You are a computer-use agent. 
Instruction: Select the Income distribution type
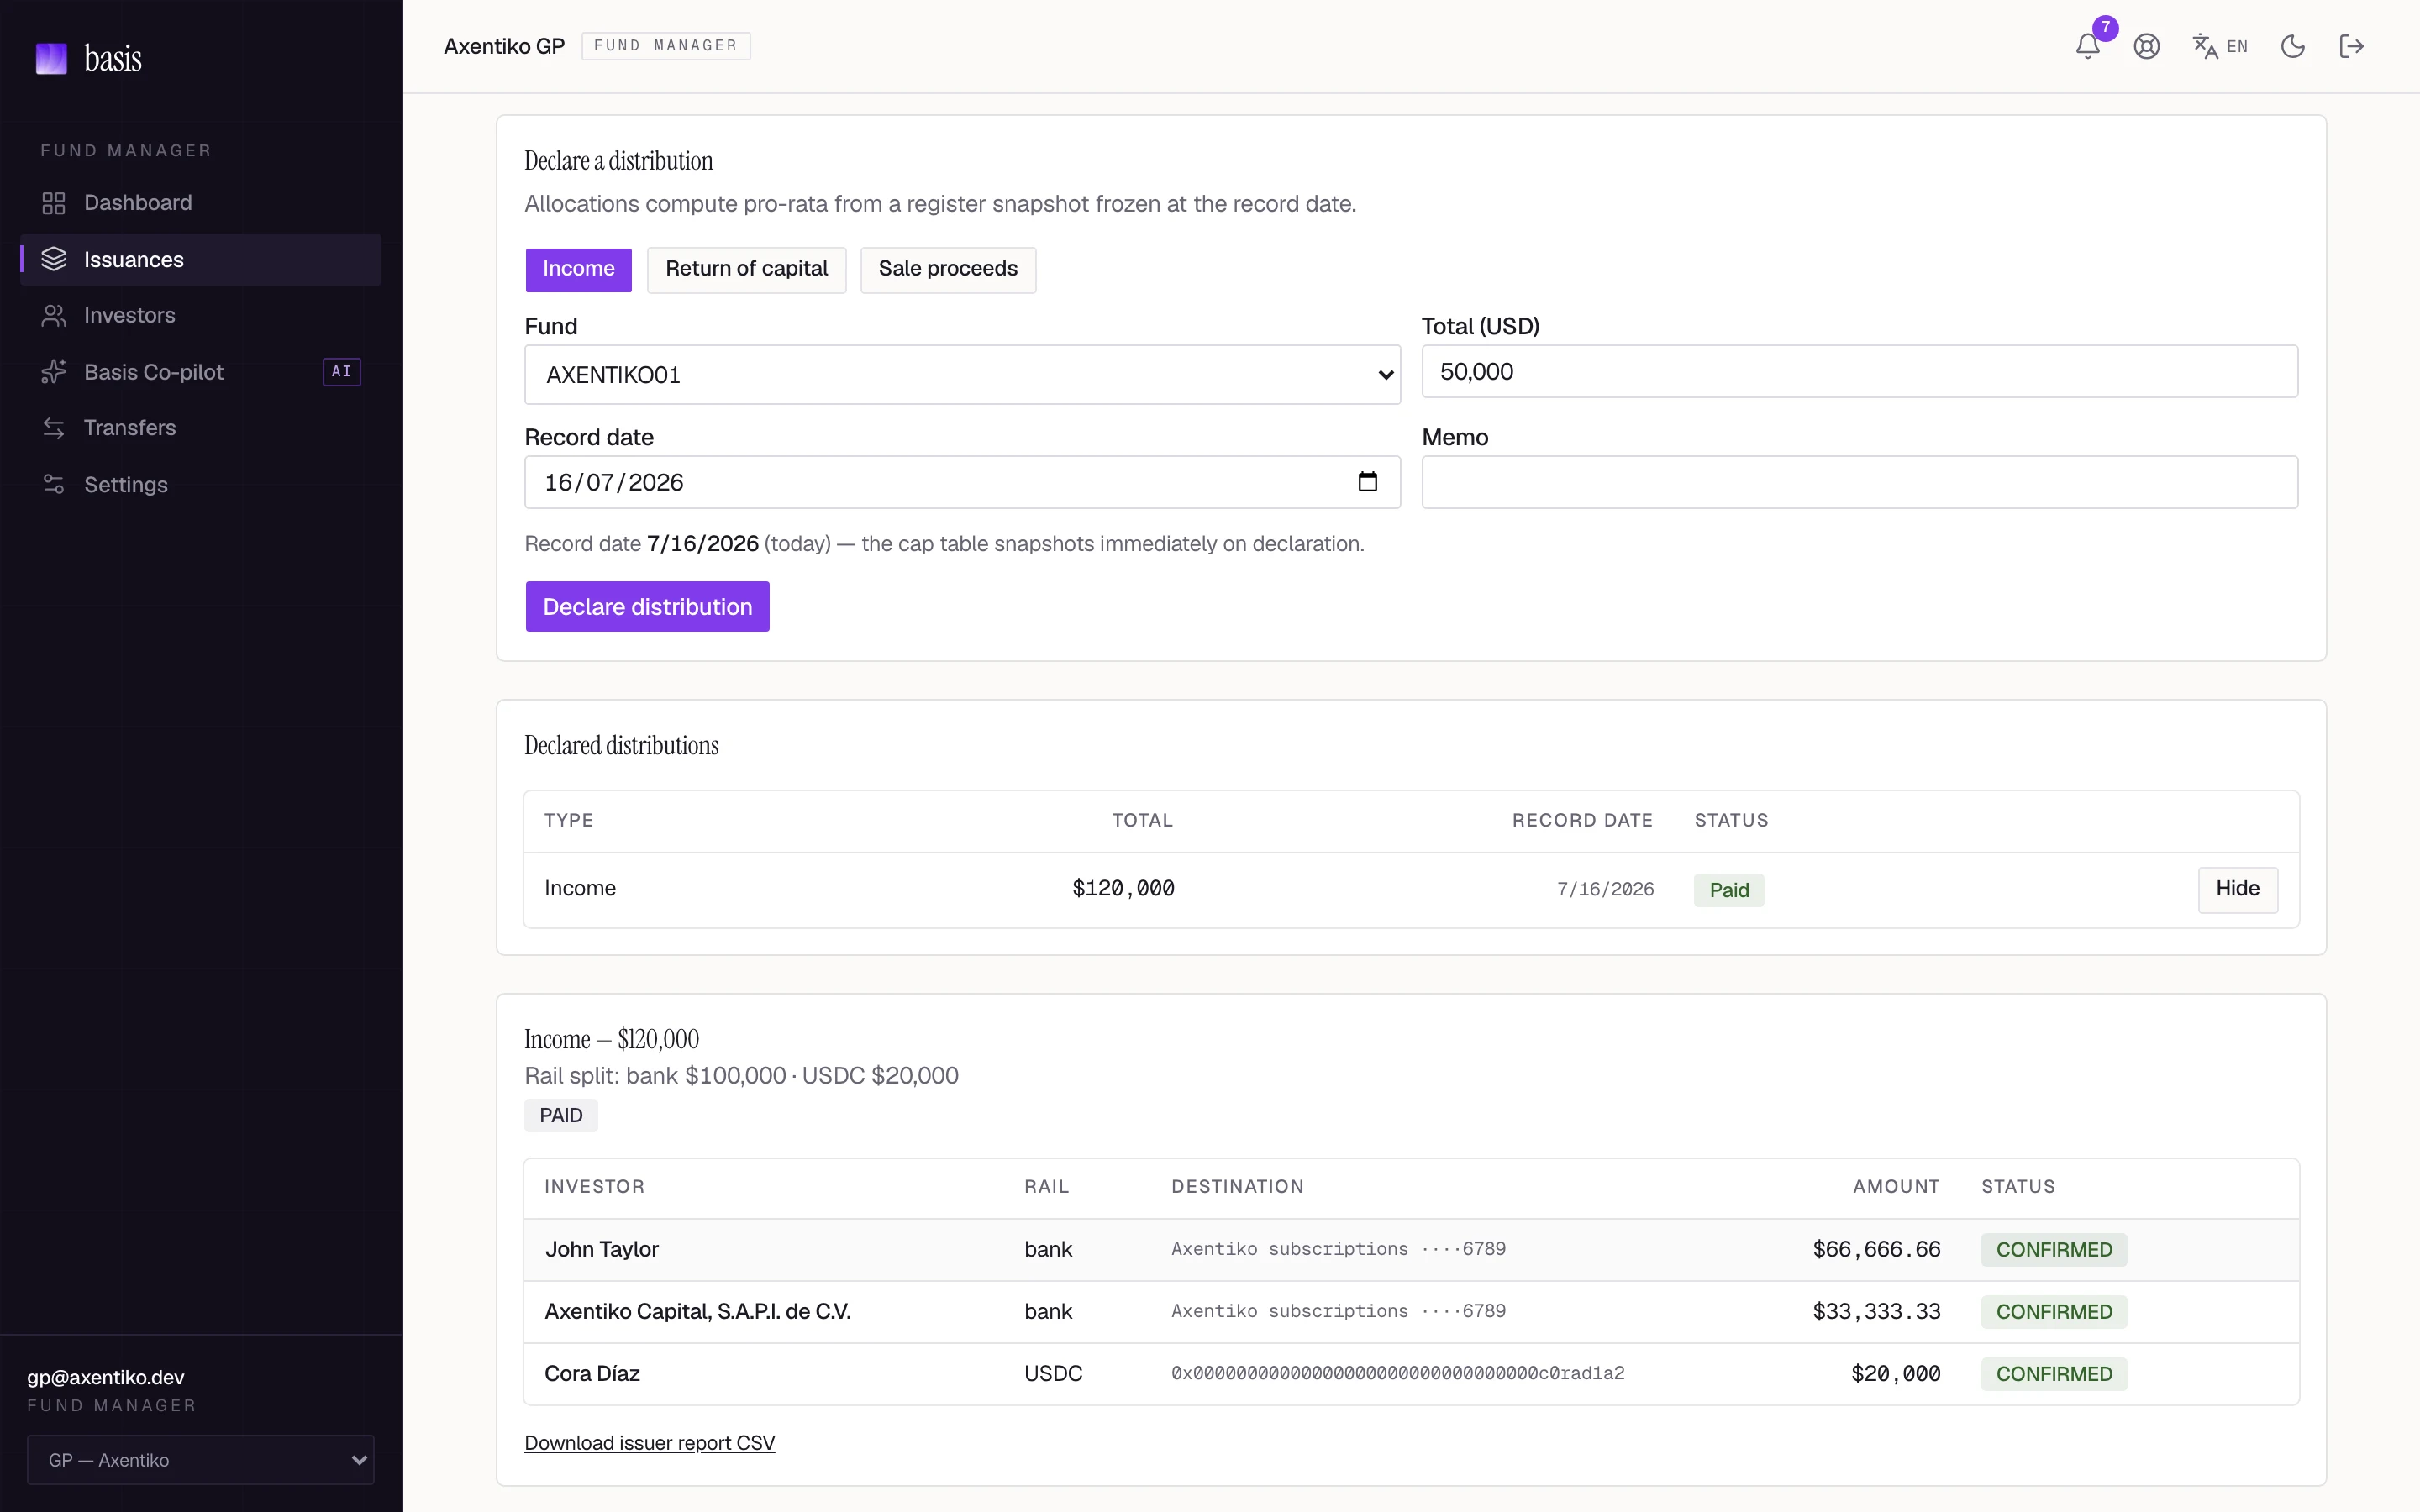tap(578, 269)
